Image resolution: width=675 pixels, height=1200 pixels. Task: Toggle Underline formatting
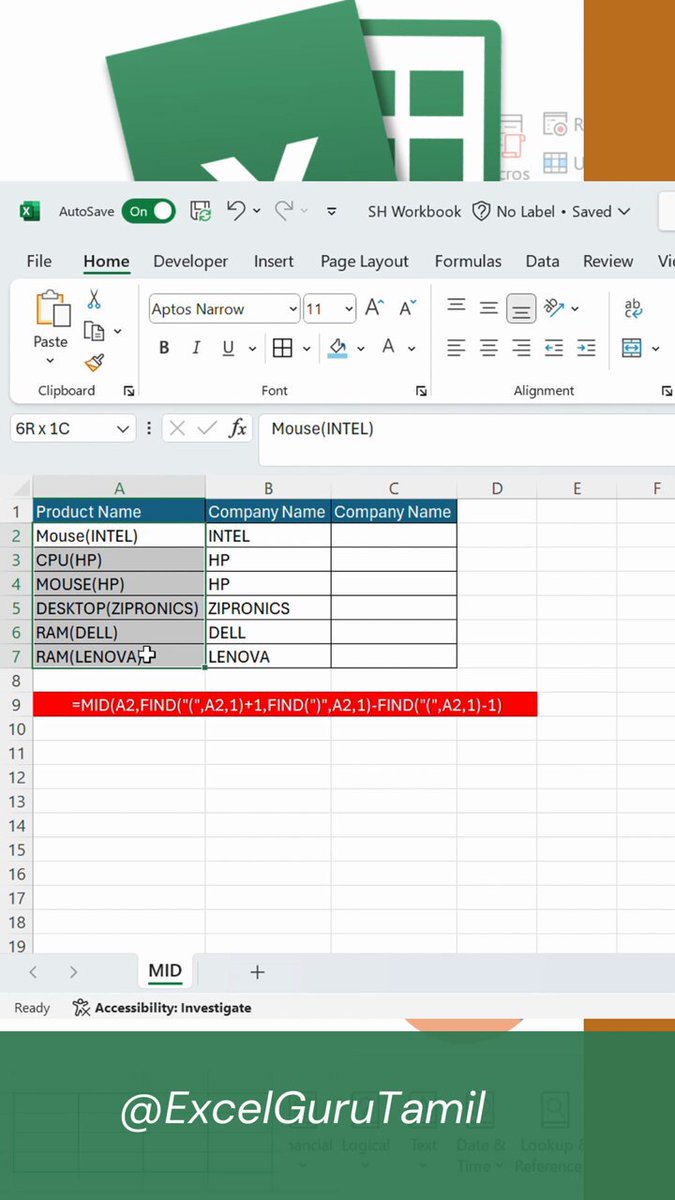click(x=228, y=348)
